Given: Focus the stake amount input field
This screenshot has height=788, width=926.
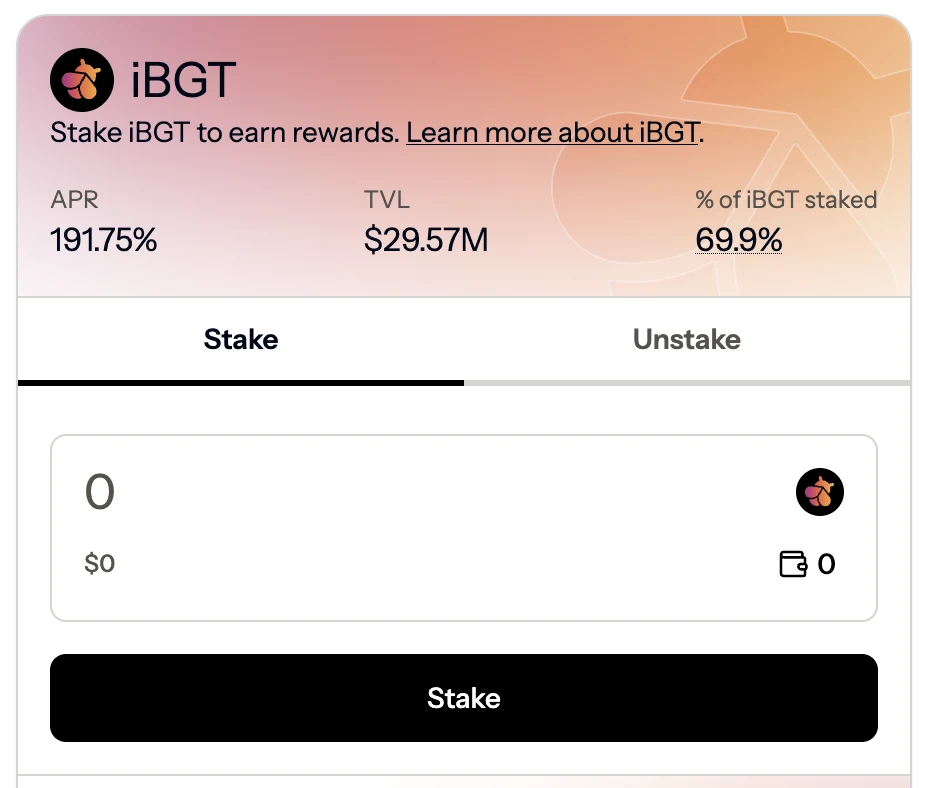Looking at the screenshot, I should (x=400, y=492).
